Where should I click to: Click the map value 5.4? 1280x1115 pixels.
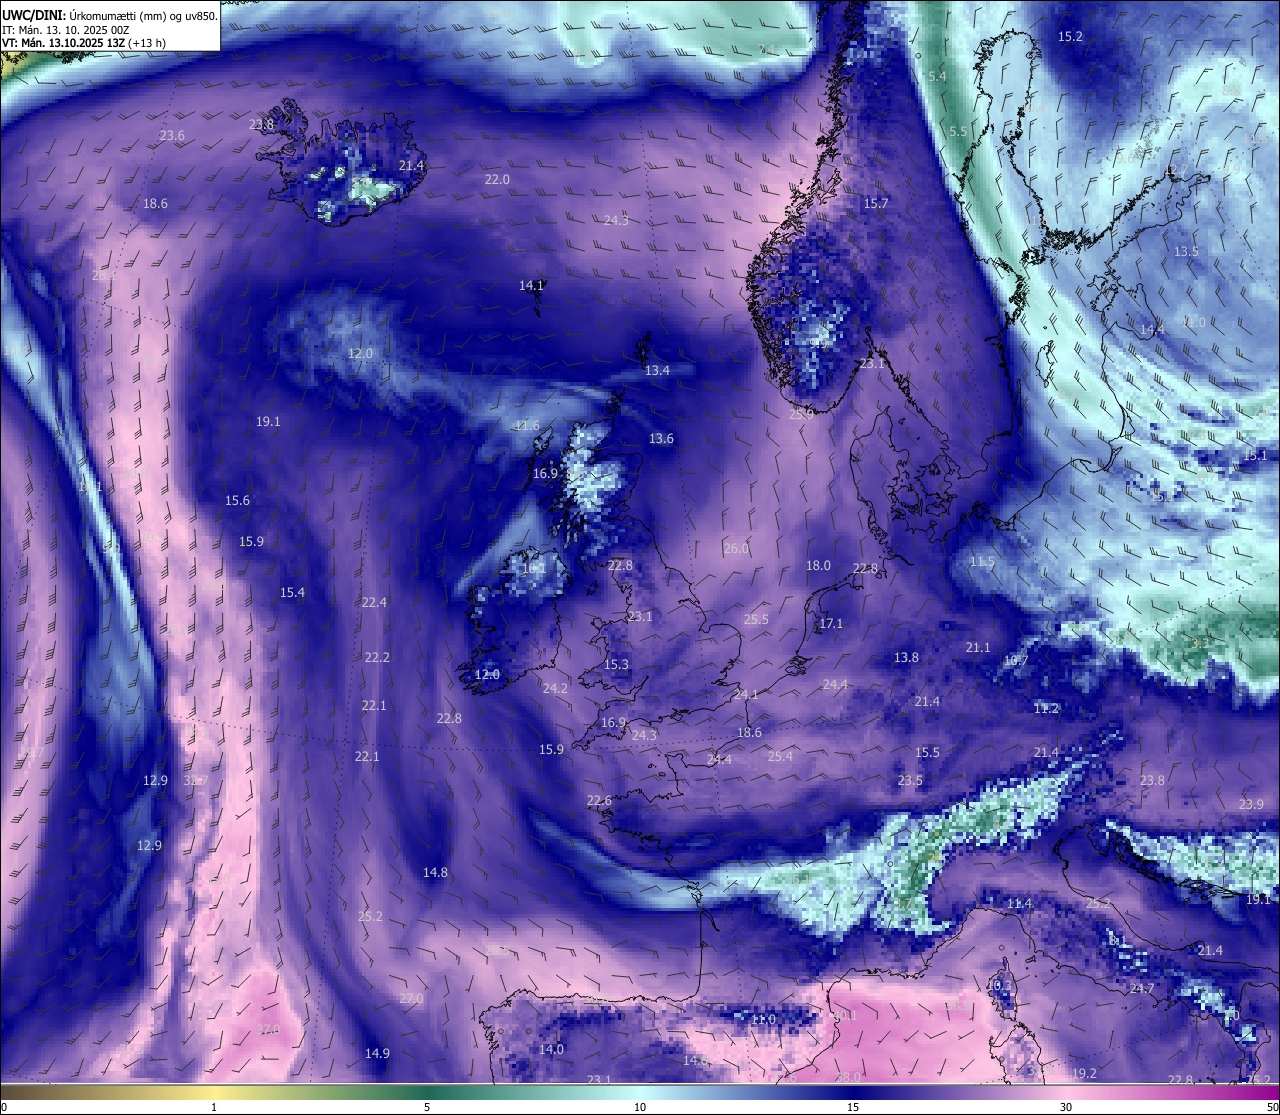937,76
